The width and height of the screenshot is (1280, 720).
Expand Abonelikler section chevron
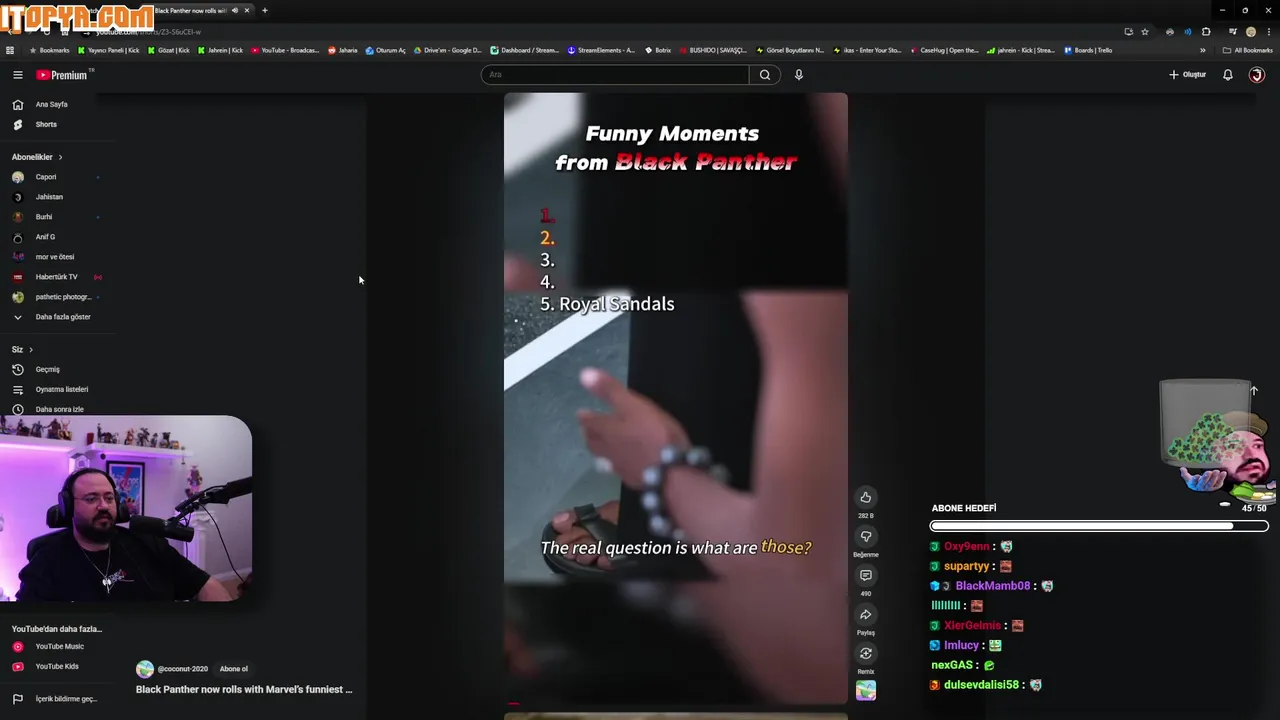(x=60, y=157)
